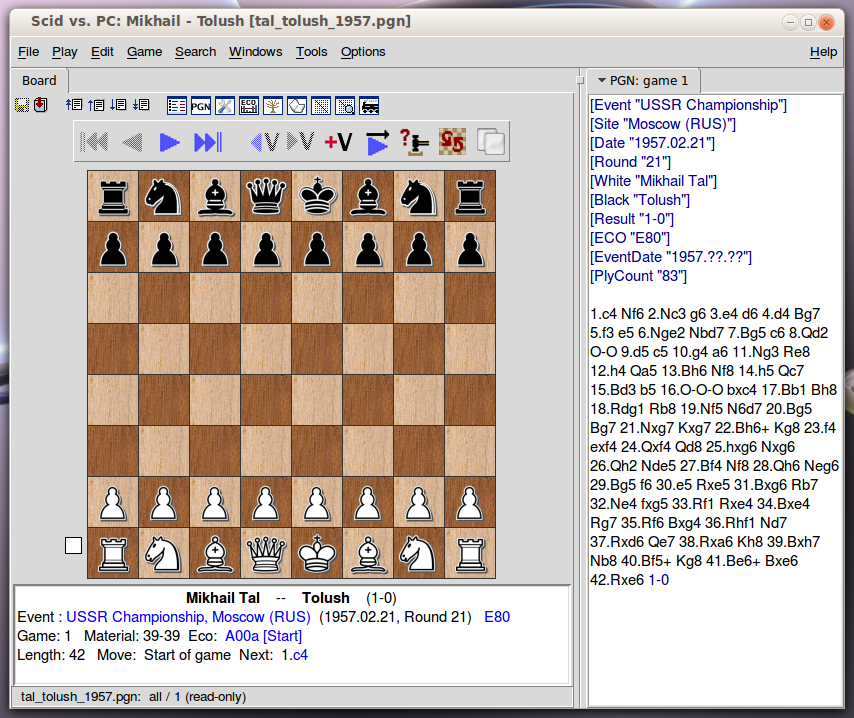Click next move 1.c4 in game info
Screen dimensions: 854x718
(x=295, y=655)
